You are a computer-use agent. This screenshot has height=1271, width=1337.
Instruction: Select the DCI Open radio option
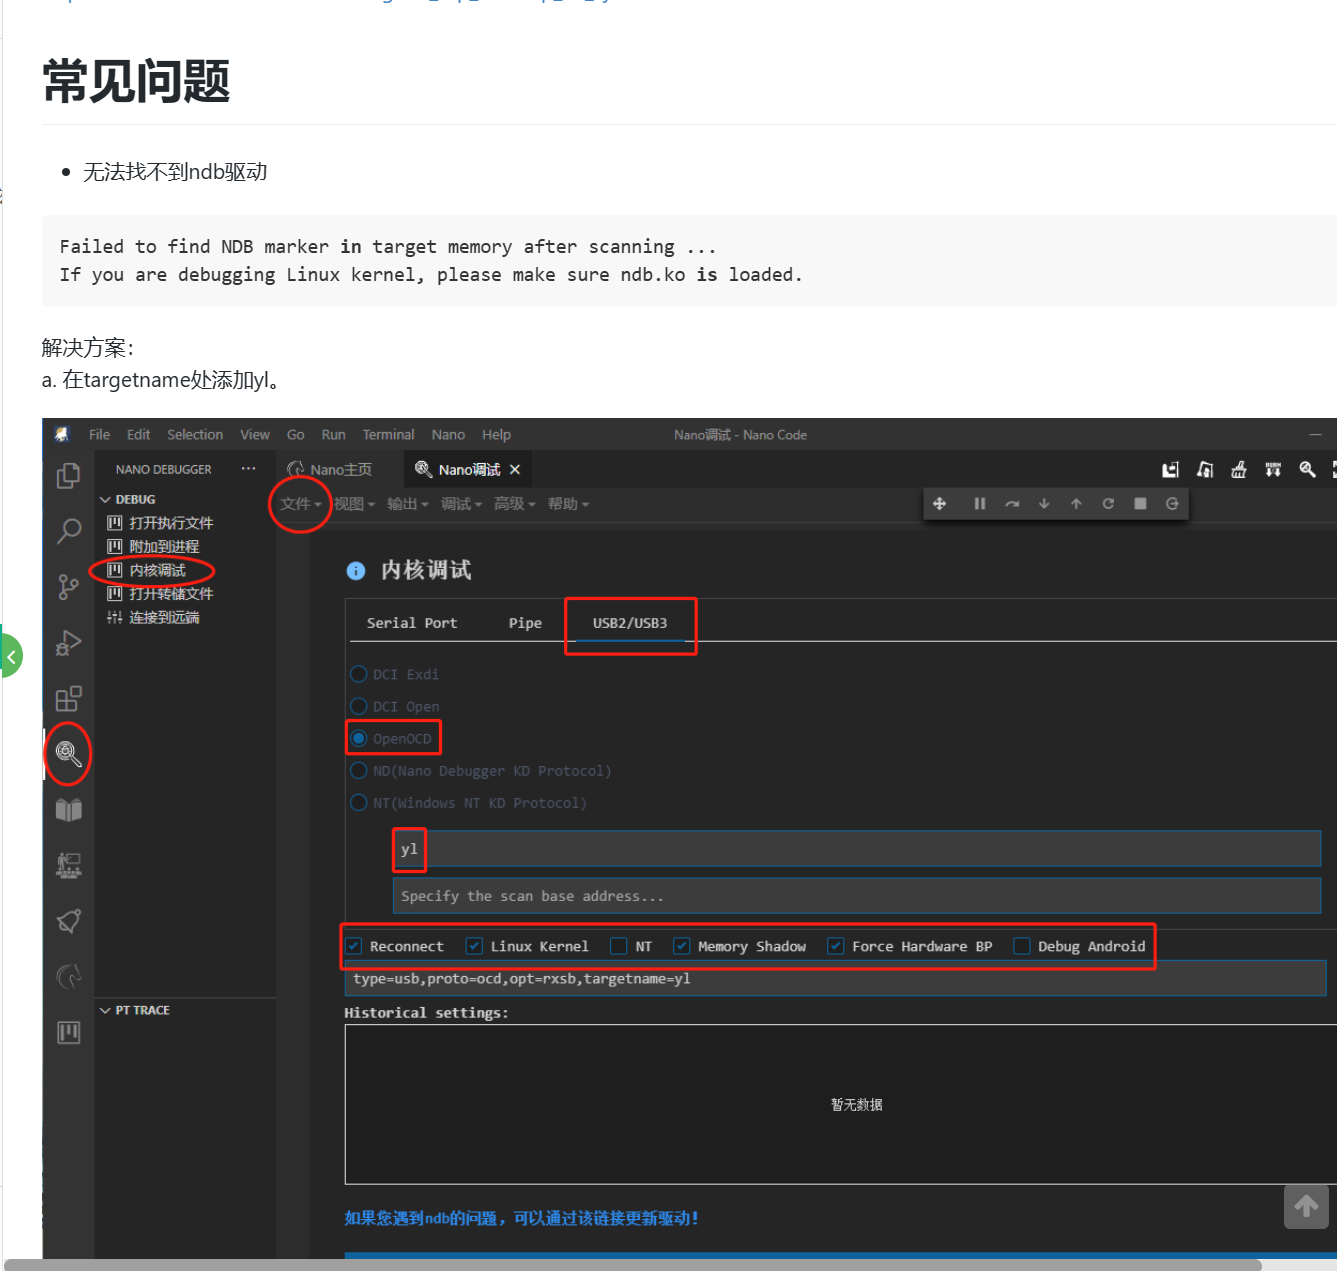click(x=359, y=706)
